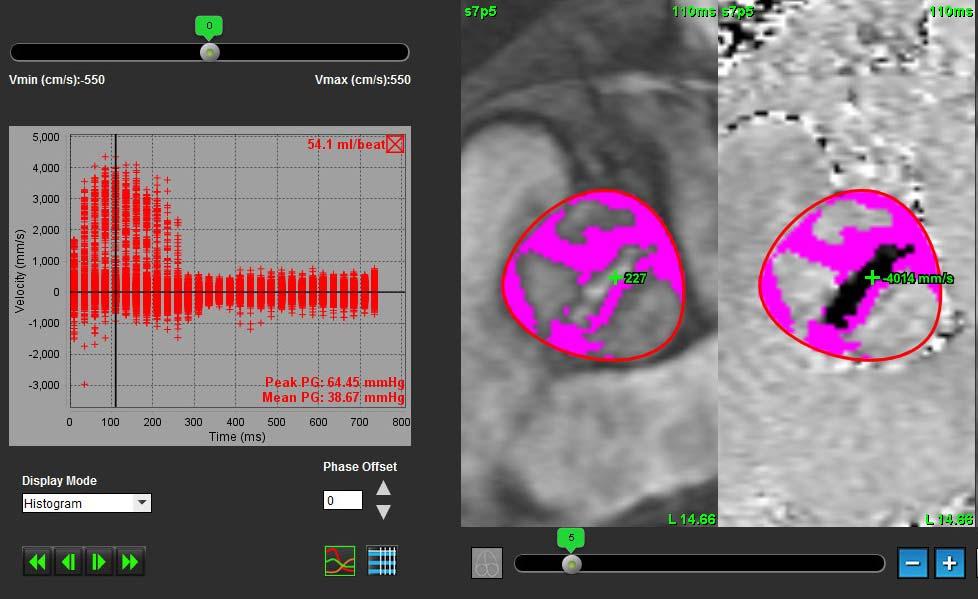Click the Phase Offset value field

(x=342, y=500)
